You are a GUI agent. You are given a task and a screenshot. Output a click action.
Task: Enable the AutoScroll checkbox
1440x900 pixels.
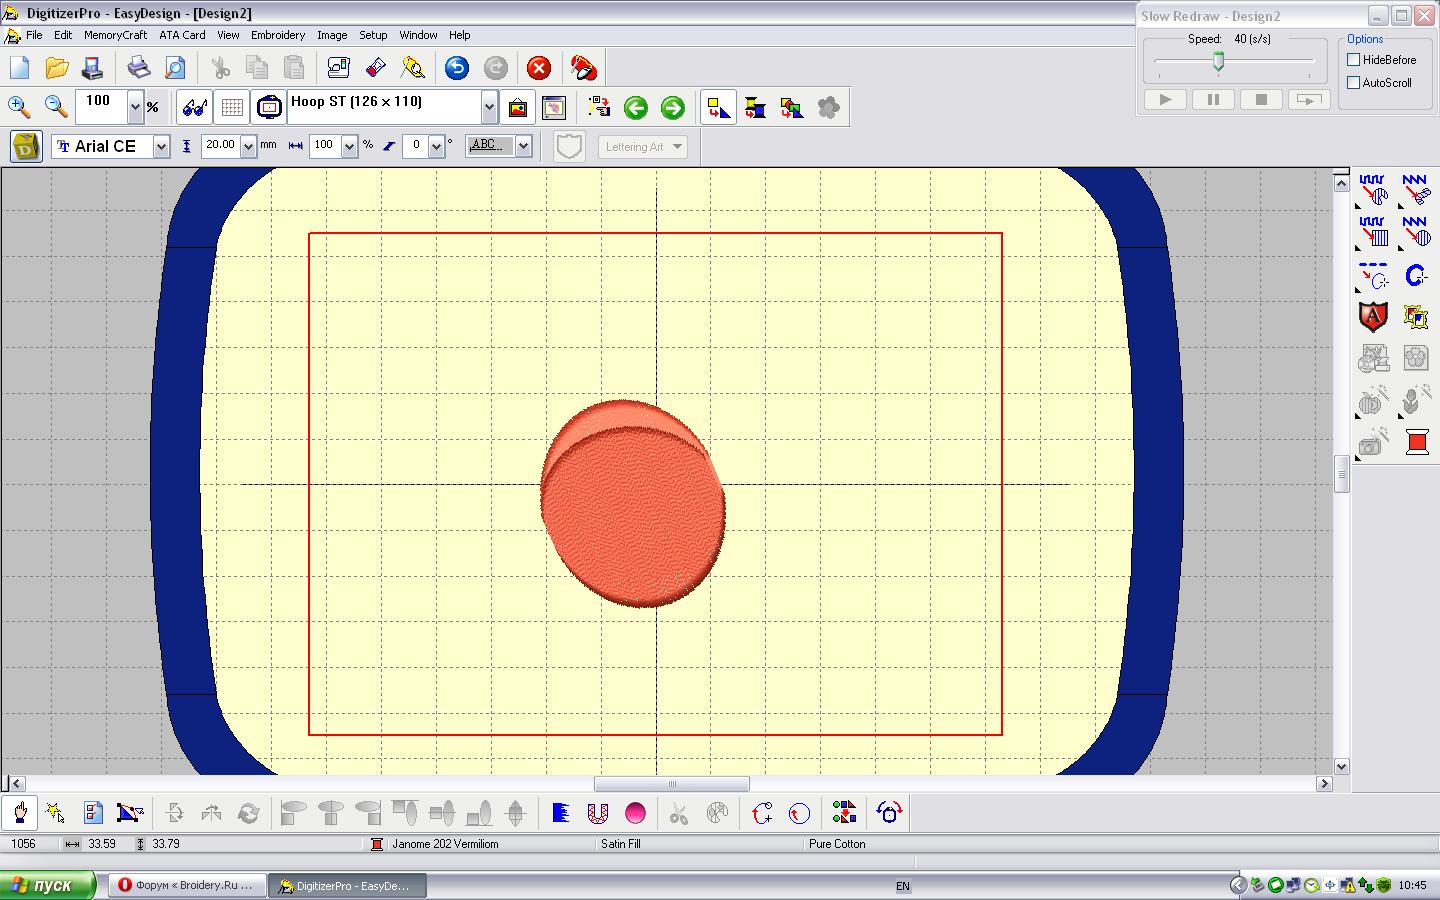coord(1354,83)
